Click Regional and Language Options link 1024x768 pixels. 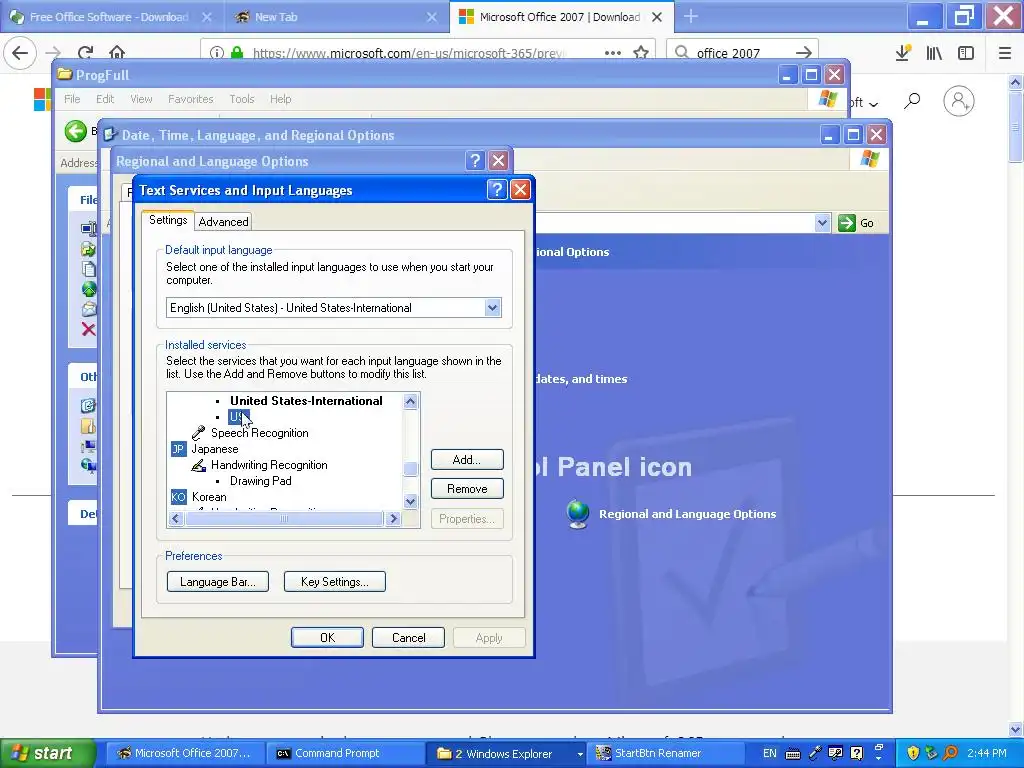pos(688,514)
